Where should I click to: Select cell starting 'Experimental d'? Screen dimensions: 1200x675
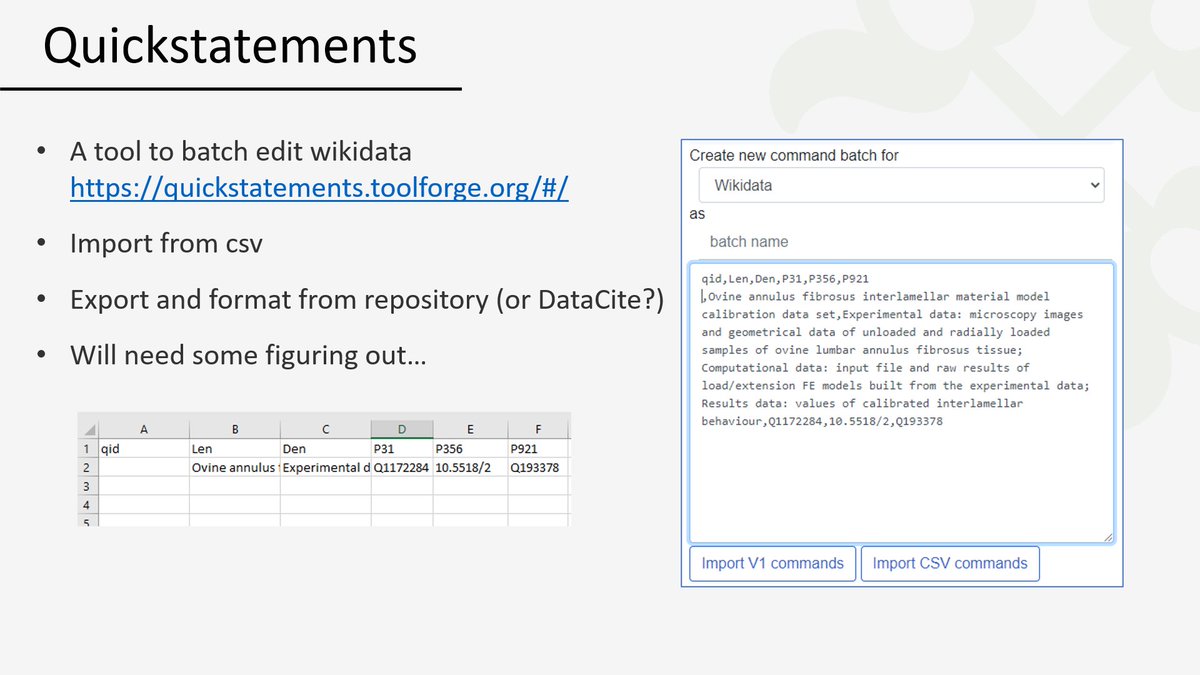click(x=325, y=468)
